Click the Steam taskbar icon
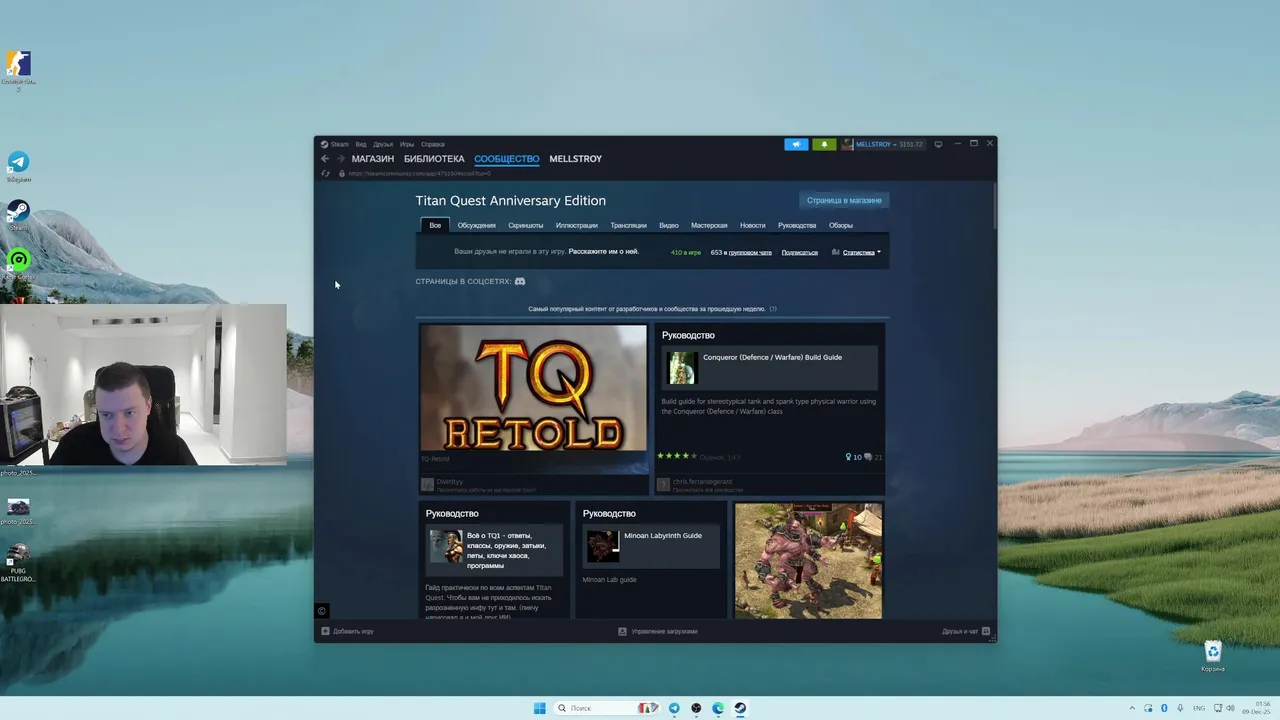Image resolution: width=1280 pixels, height=720 pixels. click(740, 708)
